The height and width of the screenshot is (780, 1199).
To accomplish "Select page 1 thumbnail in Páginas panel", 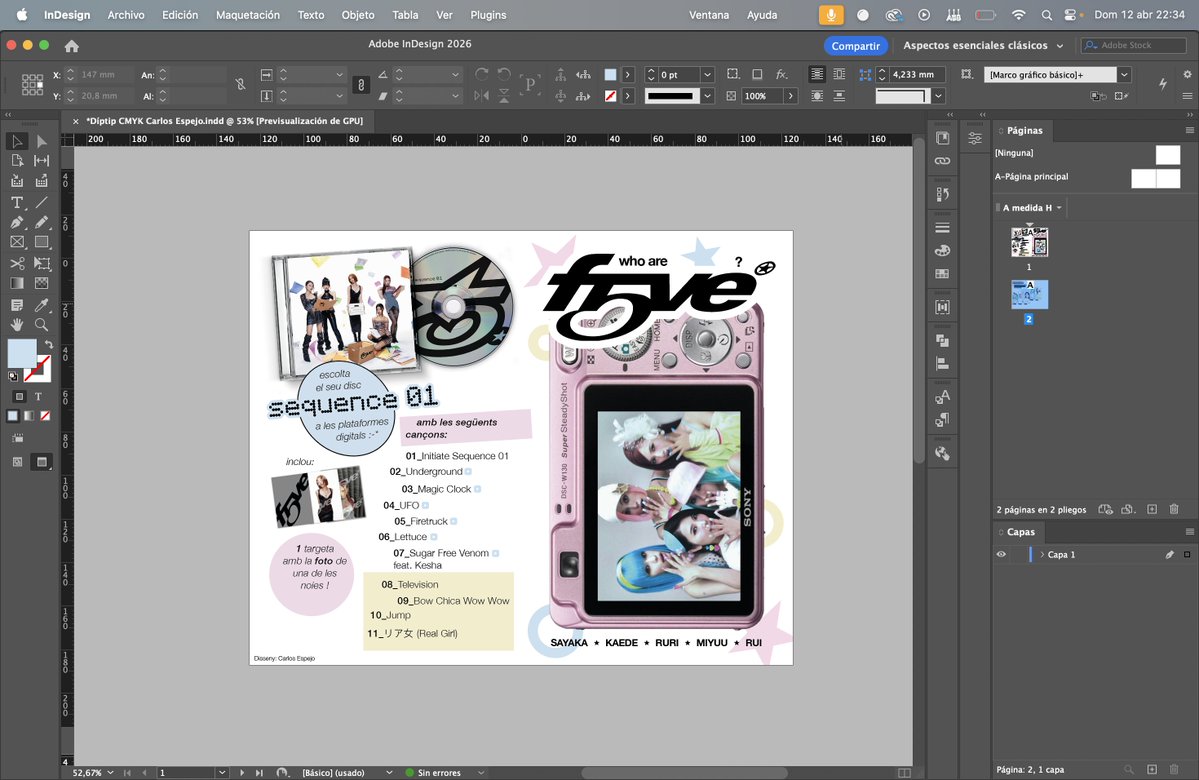I will pyautogui.click(x=1029, y=242).
